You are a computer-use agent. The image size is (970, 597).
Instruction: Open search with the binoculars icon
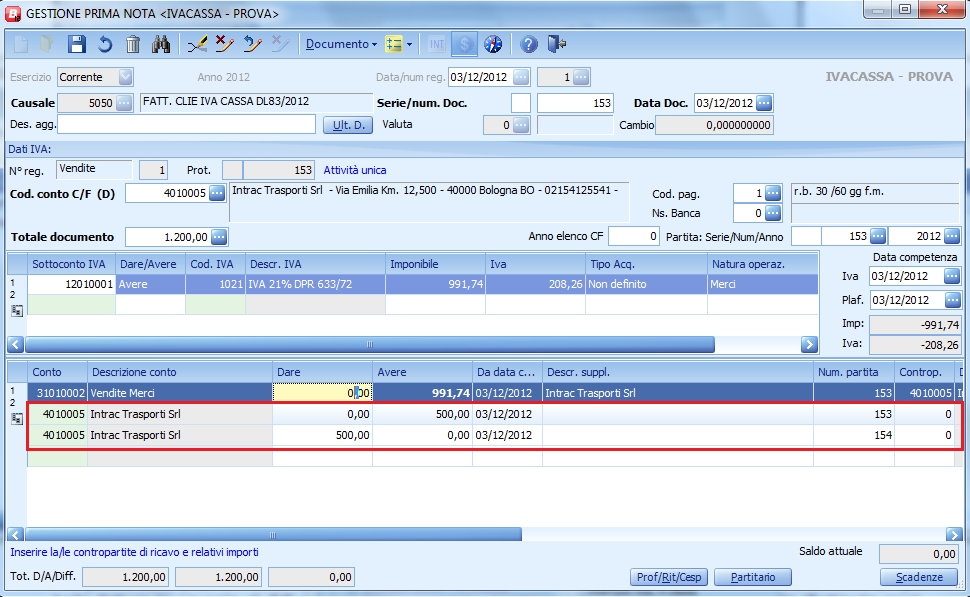click(161, 44)
